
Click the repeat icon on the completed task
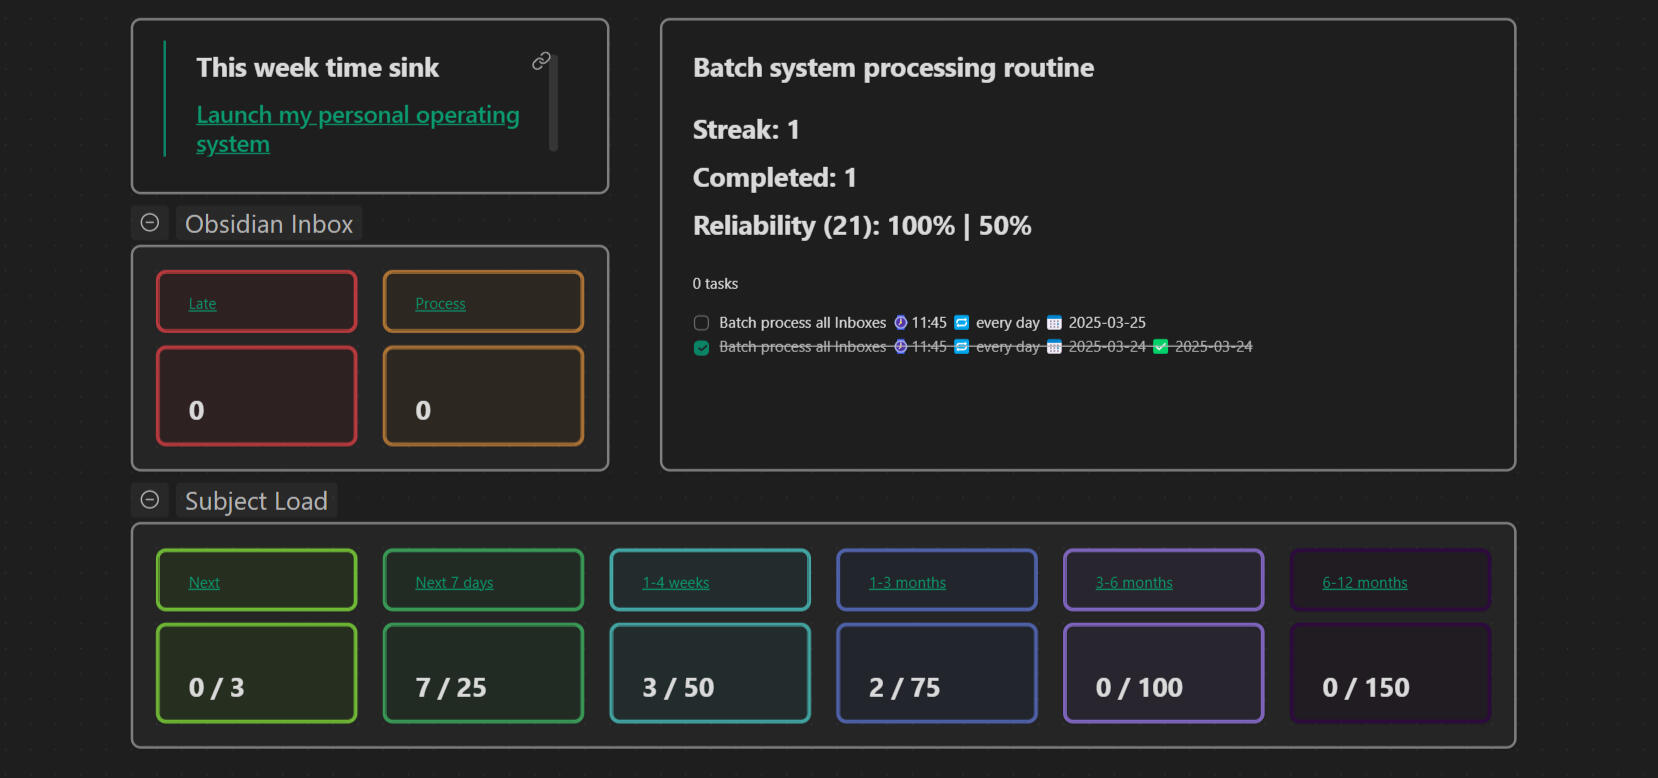962,347
